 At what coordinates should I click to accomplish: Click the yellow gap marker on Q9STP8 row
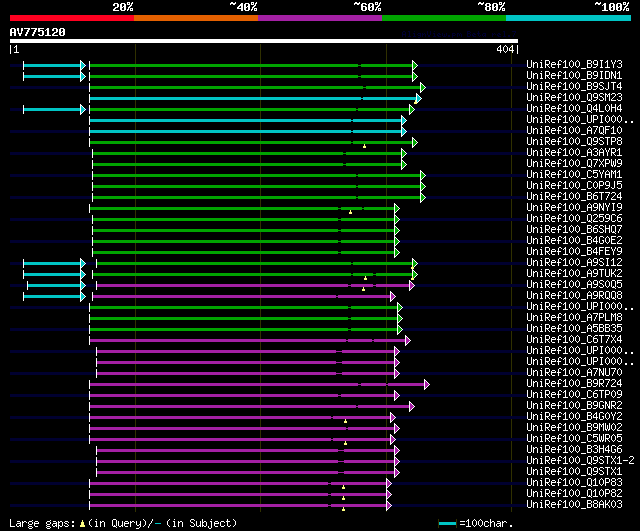point(364,146)
